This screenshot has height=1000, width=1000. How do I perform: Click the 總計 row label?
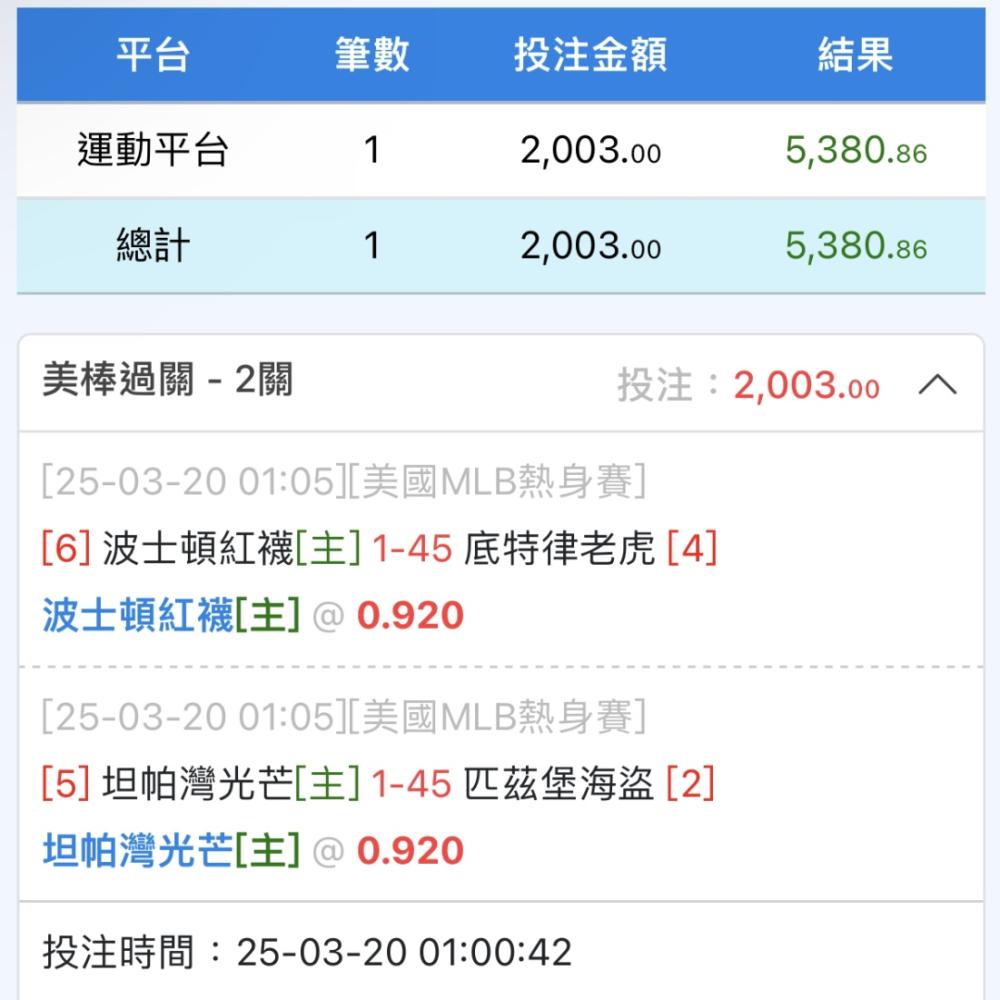tap(152, 246)
